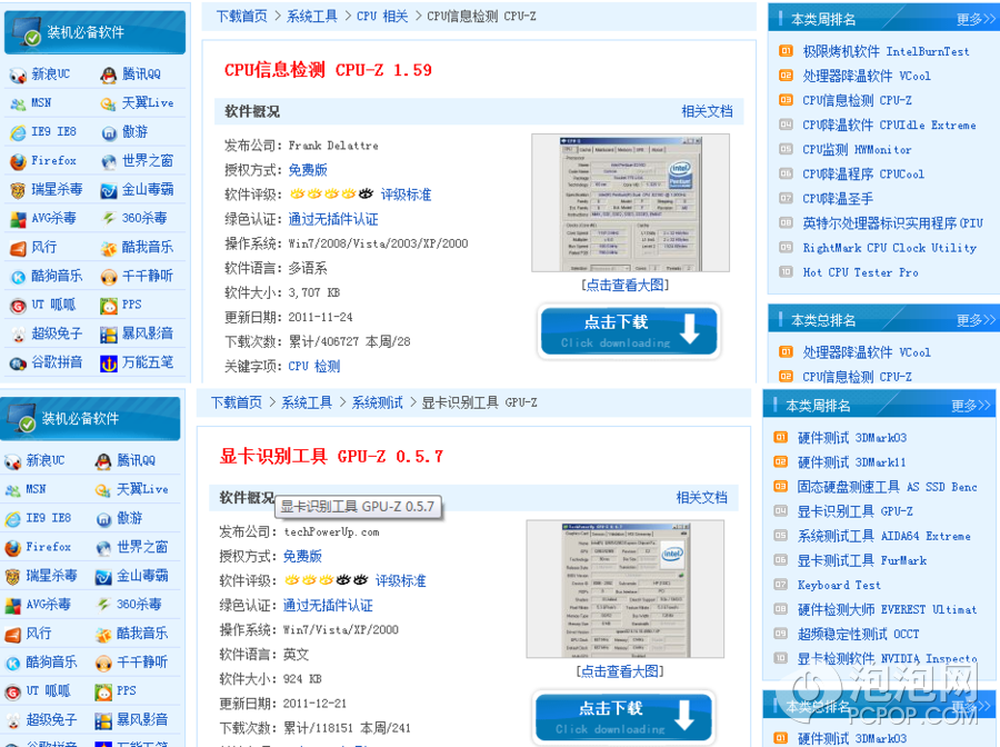1000x747 pixels.
Task: Click the 谷歌拼音 icon in the CPU-Z page sidebar
Action: tap(18, 364)
